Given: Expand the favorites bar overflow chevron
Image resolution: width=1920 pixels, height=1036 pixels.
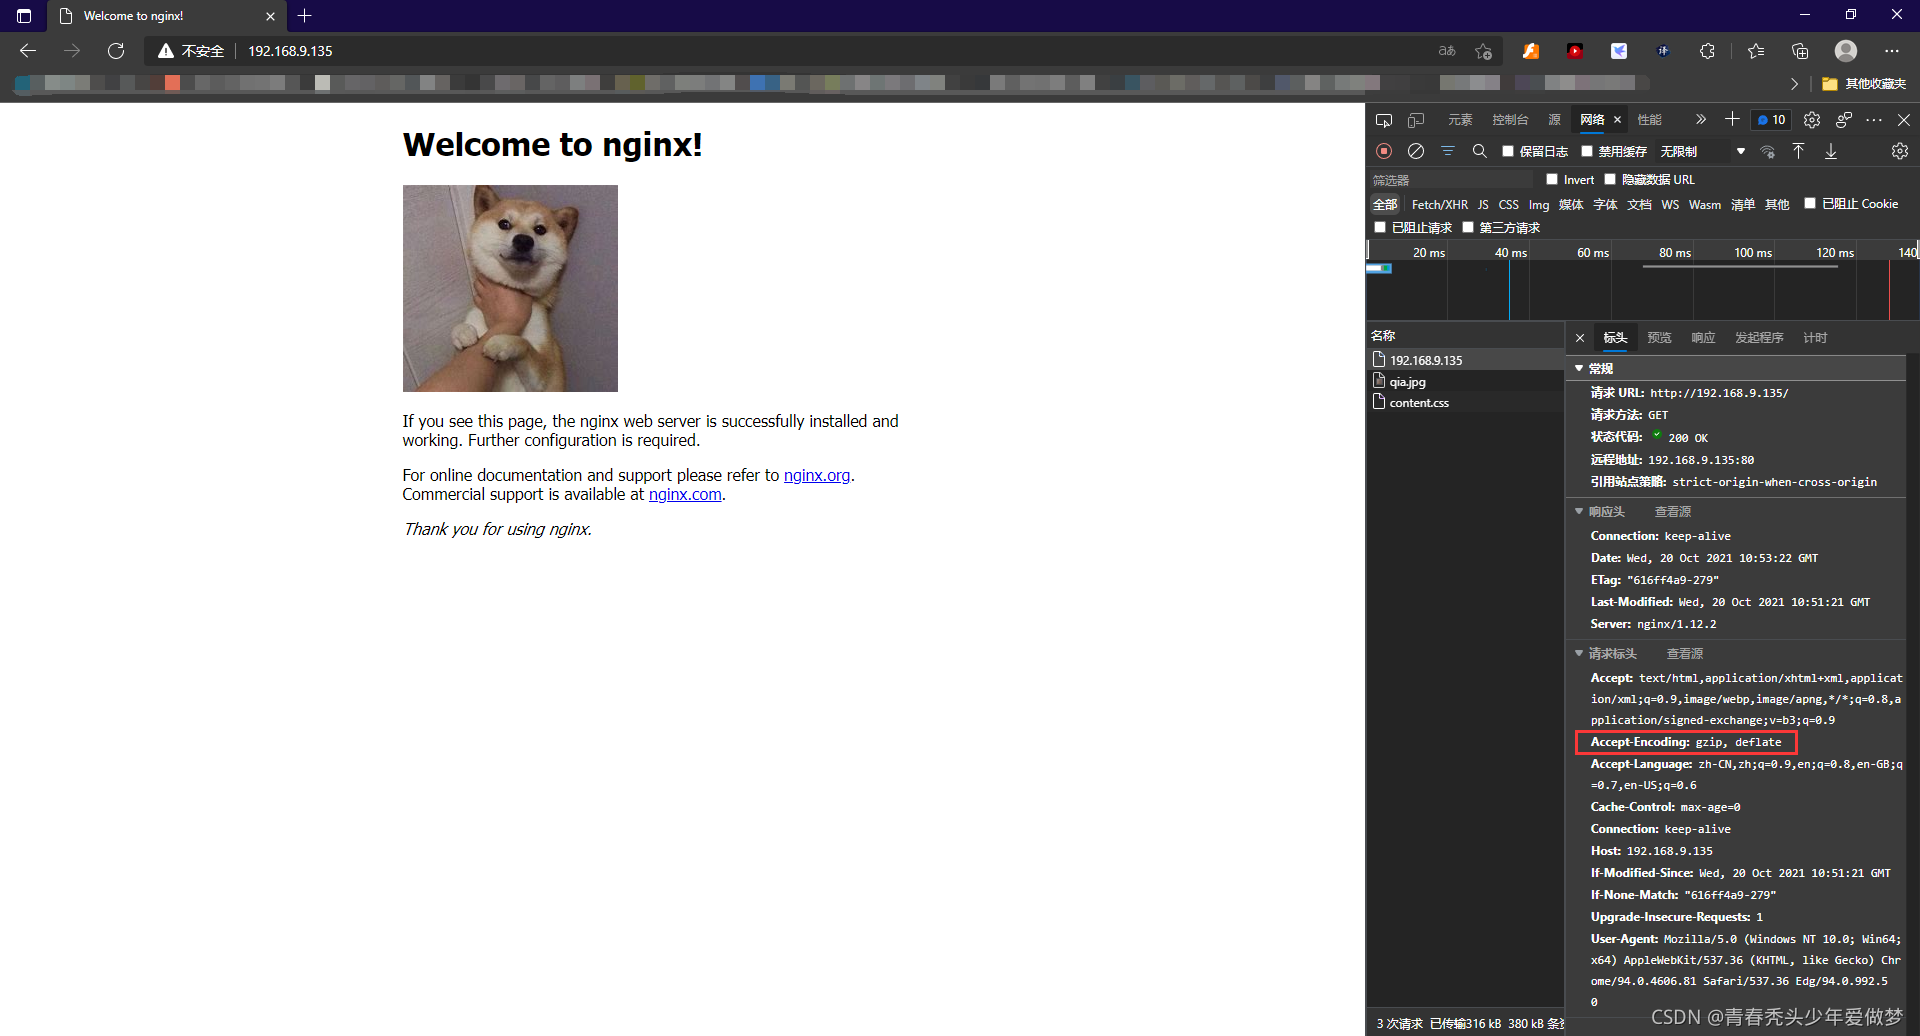Looking at the screenshot, I should [1794, 84].
